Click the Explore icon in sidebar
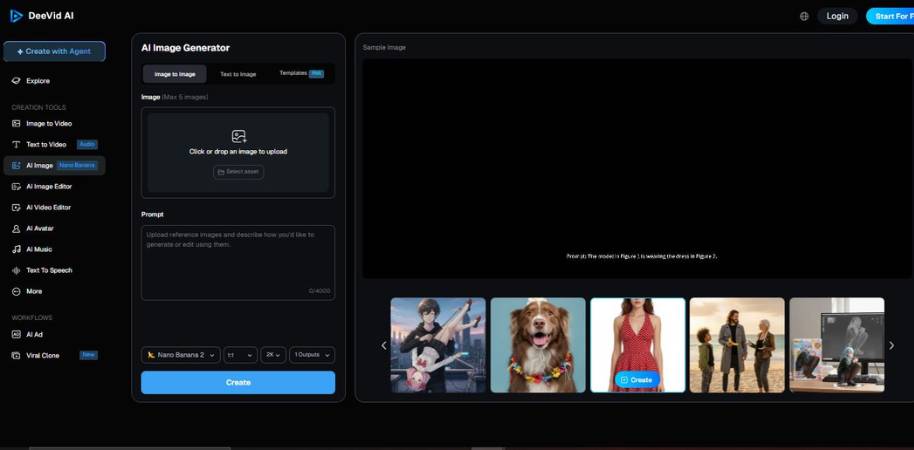 click(x=16, y=81)
